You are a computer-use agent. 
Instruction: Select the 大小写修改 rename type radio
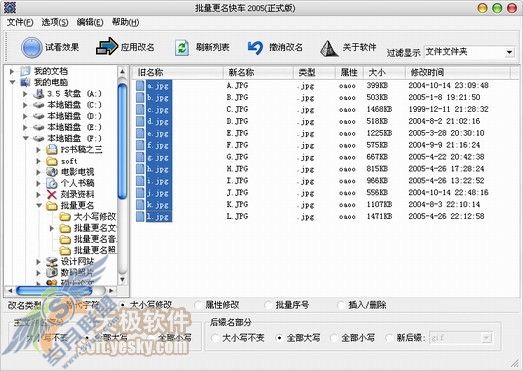tap(123, 305)
